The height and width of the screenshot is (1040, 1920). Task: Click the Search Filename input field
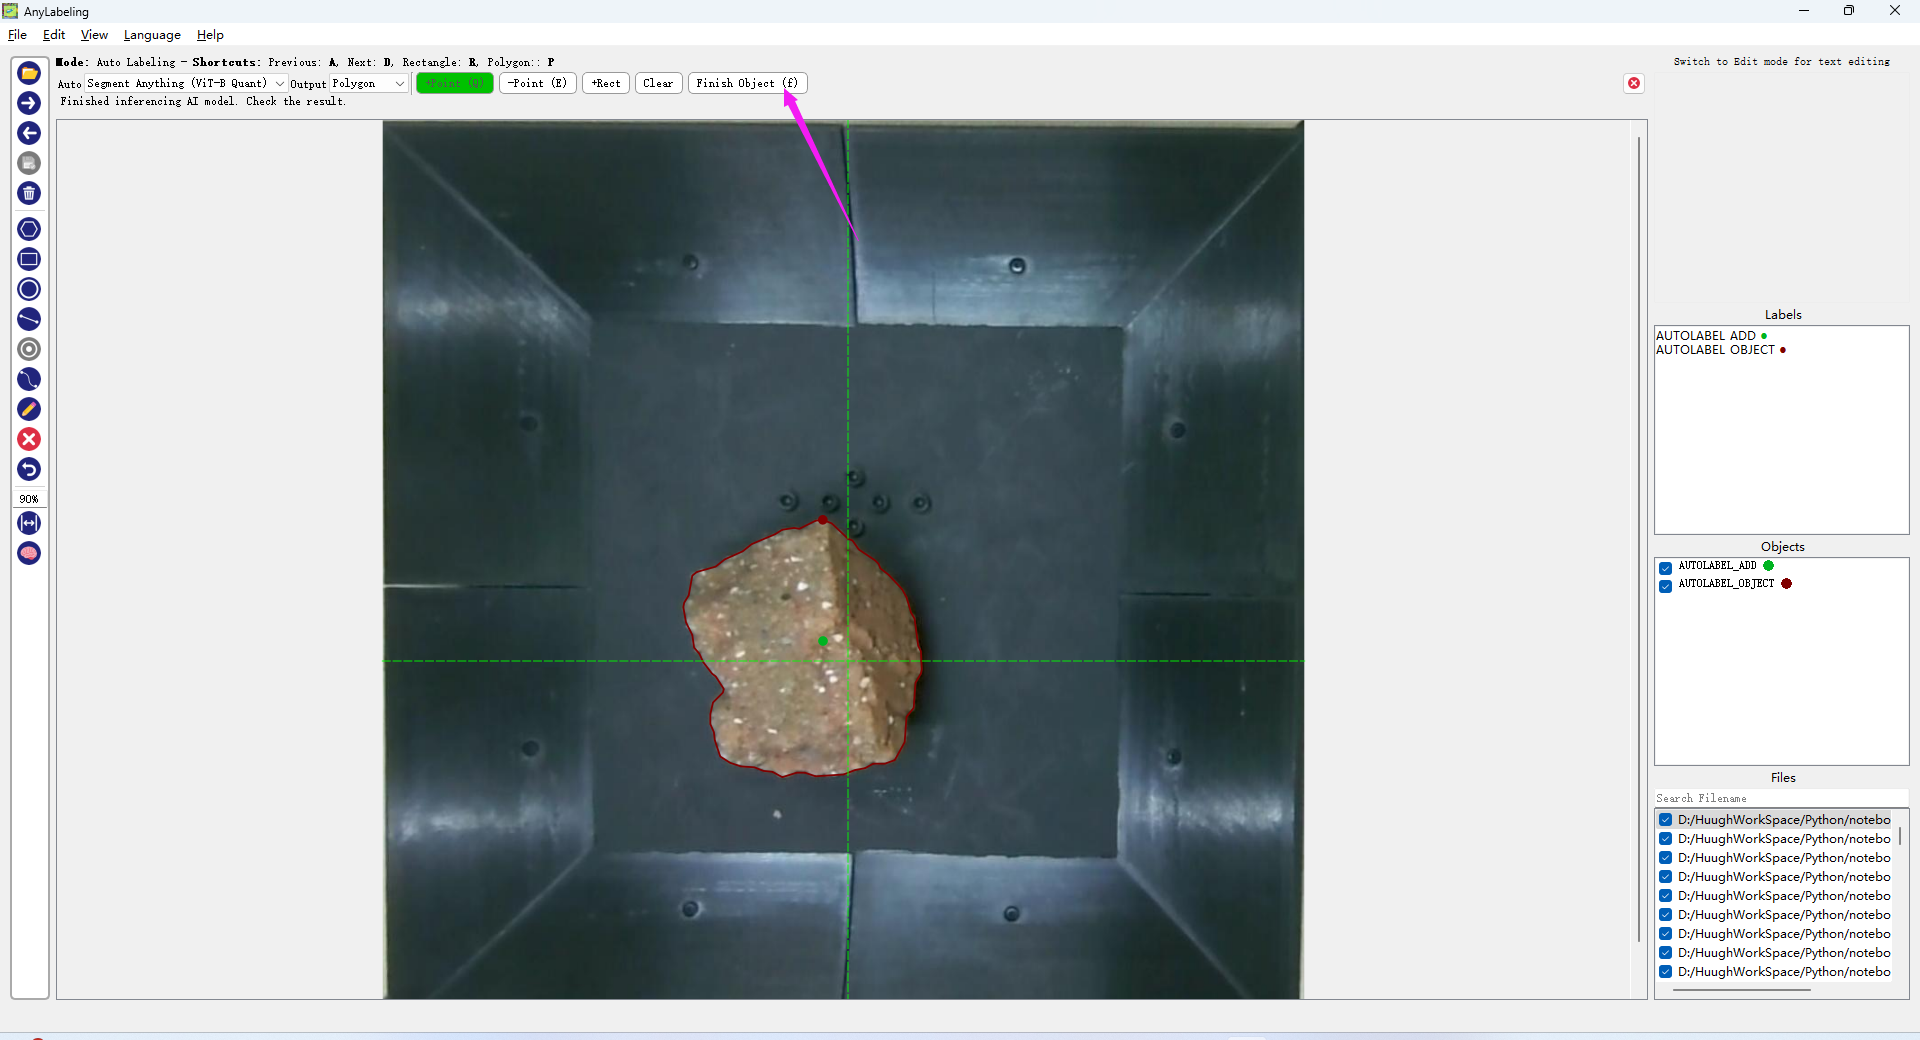pyautogui.click(x=1780, y=798)
